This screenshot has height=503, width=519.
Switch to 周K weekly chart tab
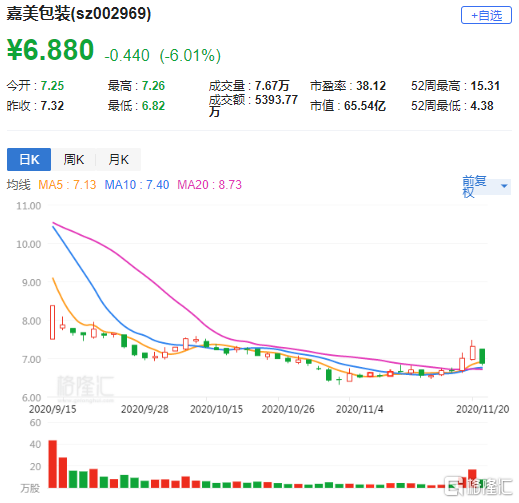pos(74,159)
